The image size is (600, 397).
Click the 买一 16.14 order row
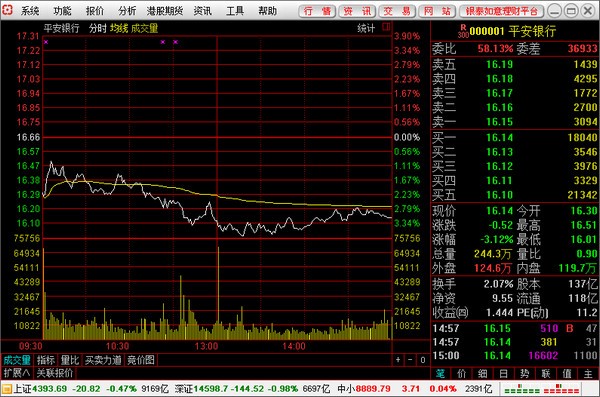pos(515,137)
